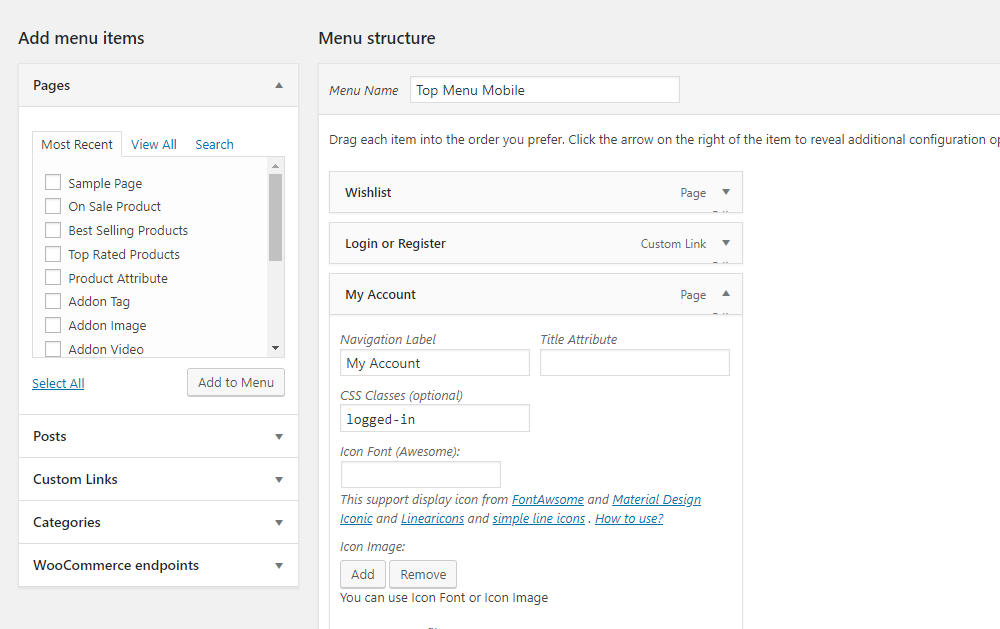The width and height of the screenshot is (1000, 629).
Task: Click the Icon Font (Awesome) input field
Action: pyautogui.click(x=421, y=475)
